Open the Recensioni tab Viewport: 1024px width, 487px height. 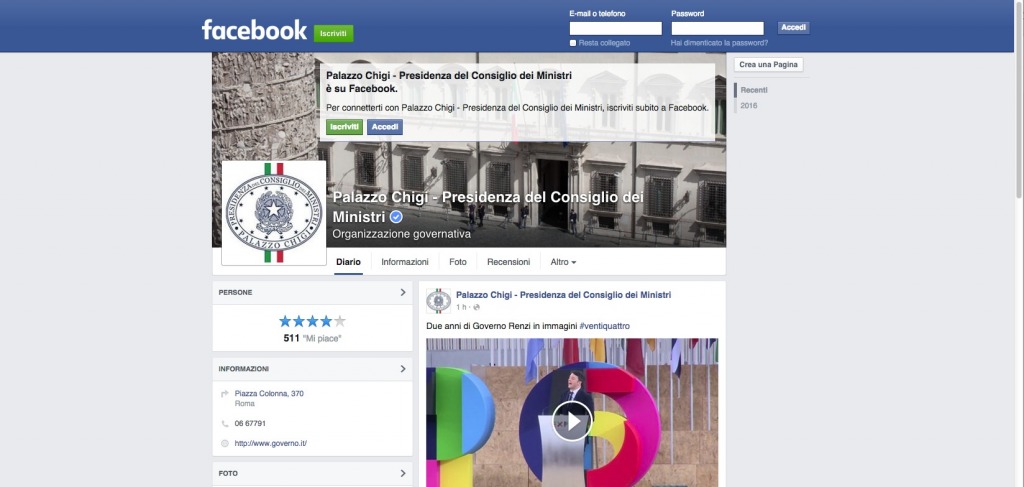pyautogui.click(x=509, y=262)
